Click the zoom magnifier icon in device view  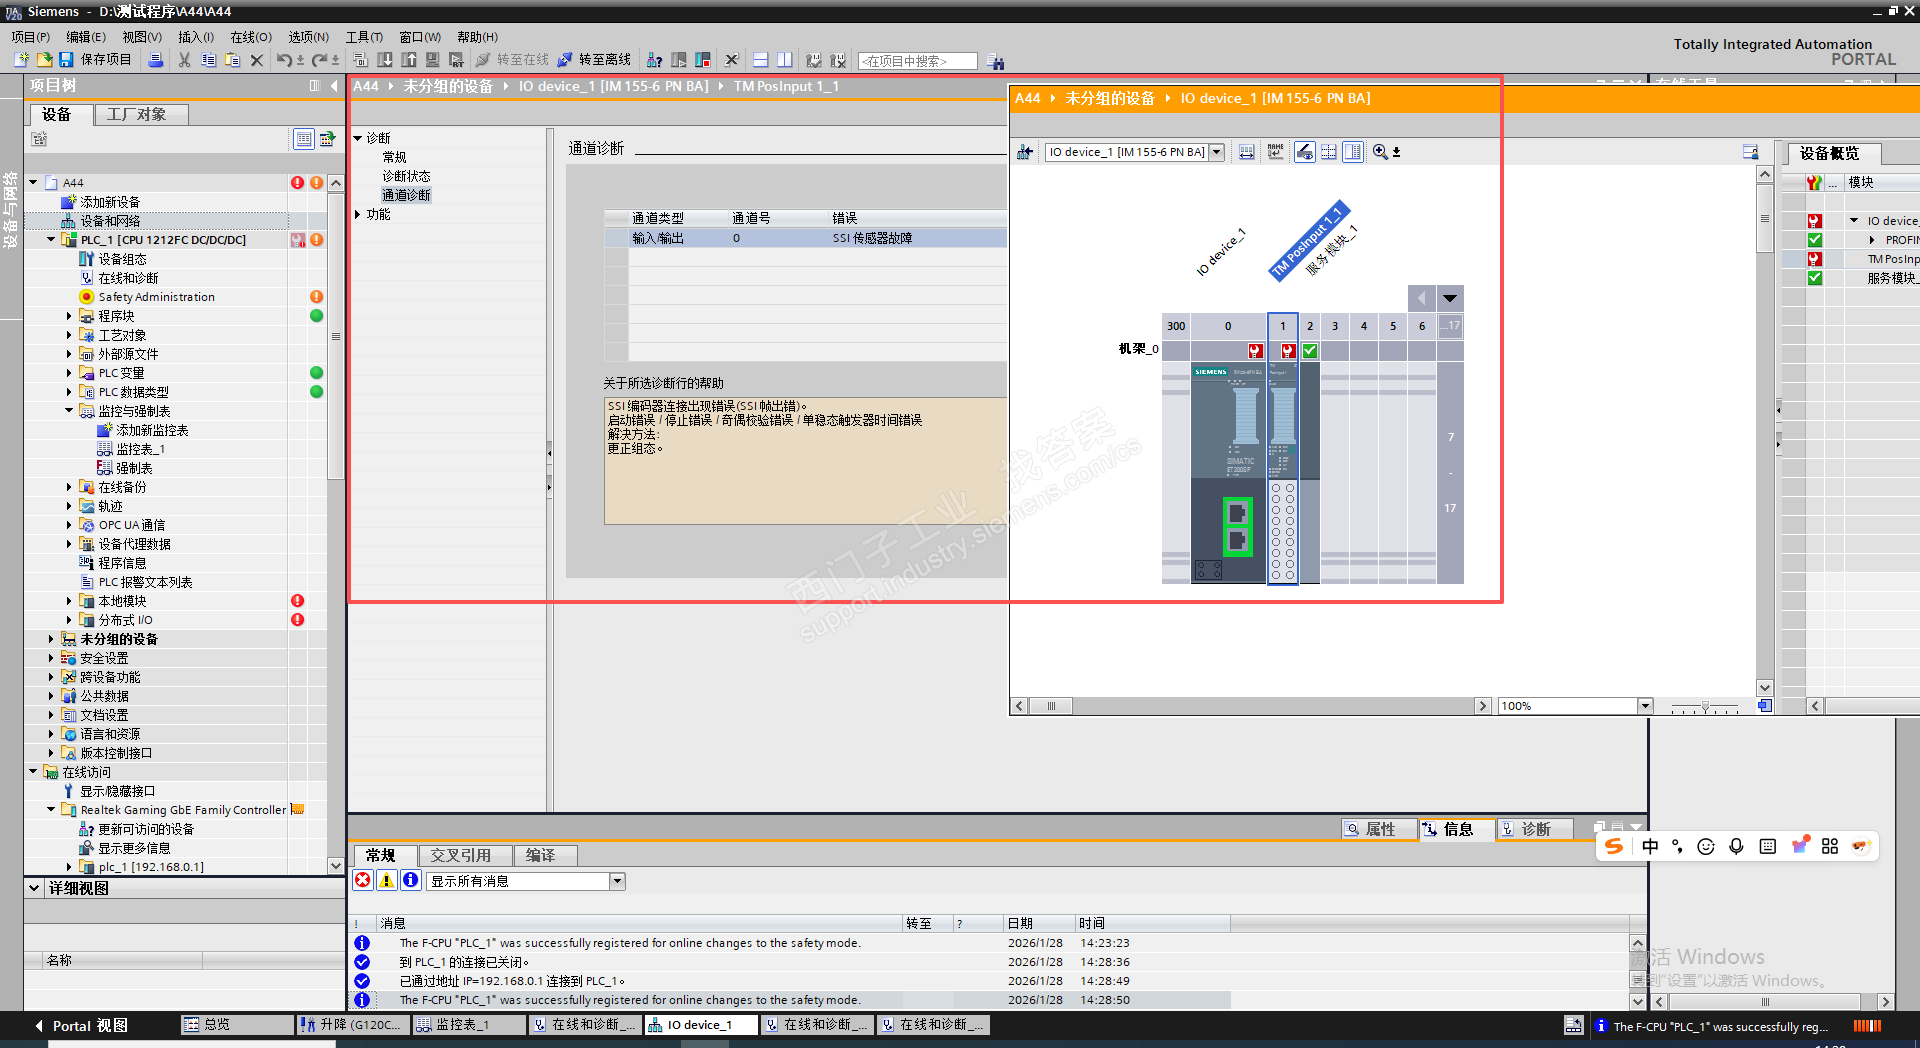[1380, 152]
